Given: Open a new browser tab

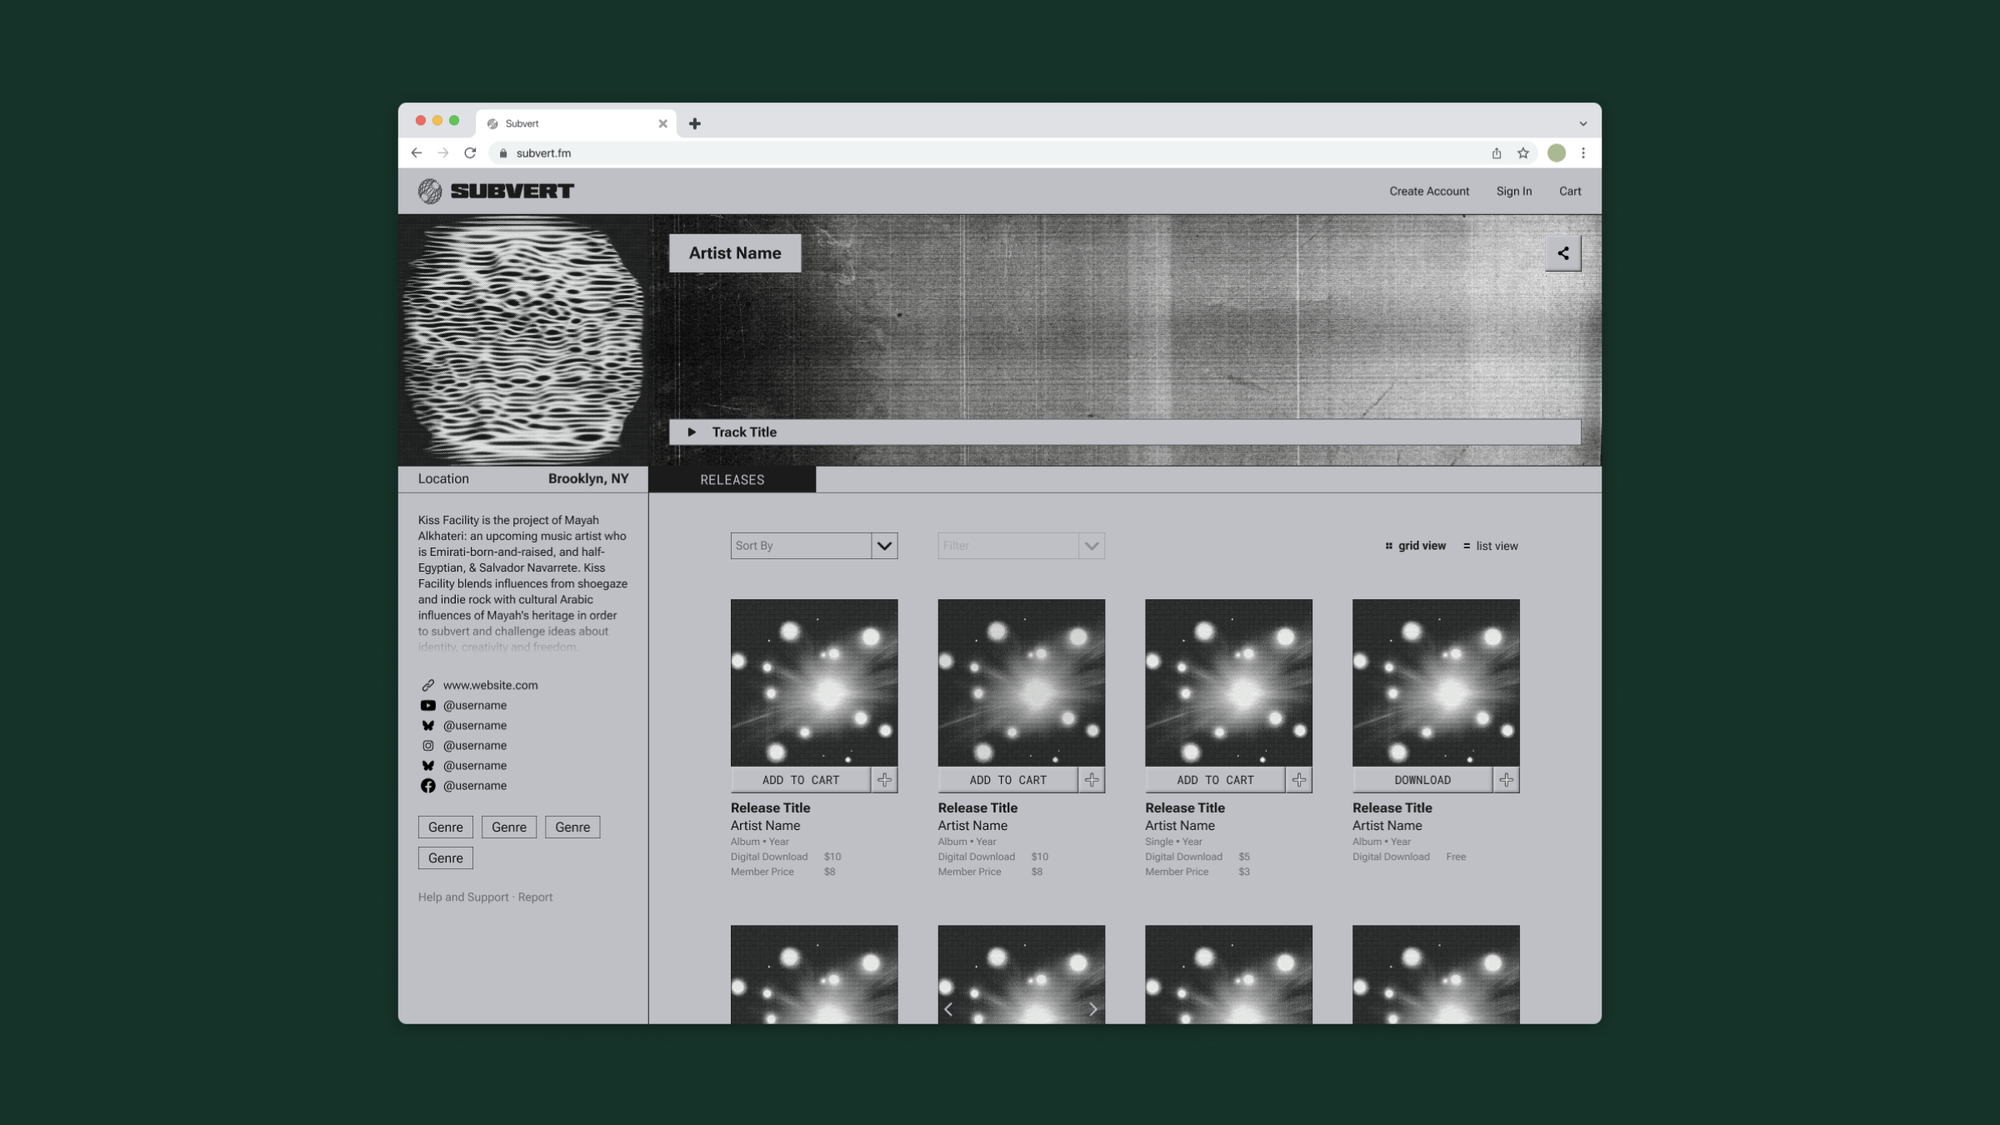Looking at the screenshot, I should click(695, 124).
